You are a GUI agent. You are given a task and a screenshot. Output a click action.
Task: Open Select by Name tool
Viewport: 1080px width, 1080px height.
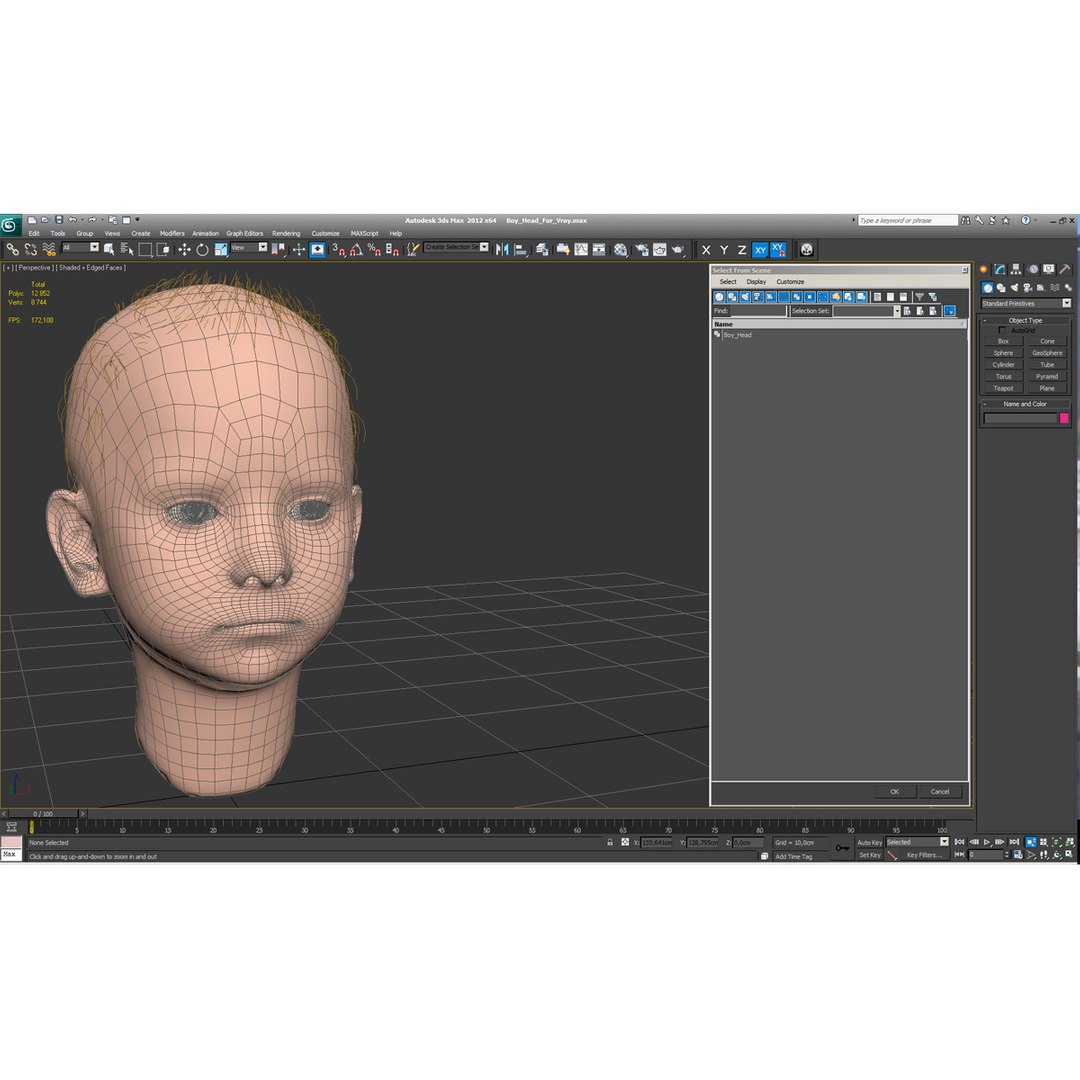pos(127,249)
